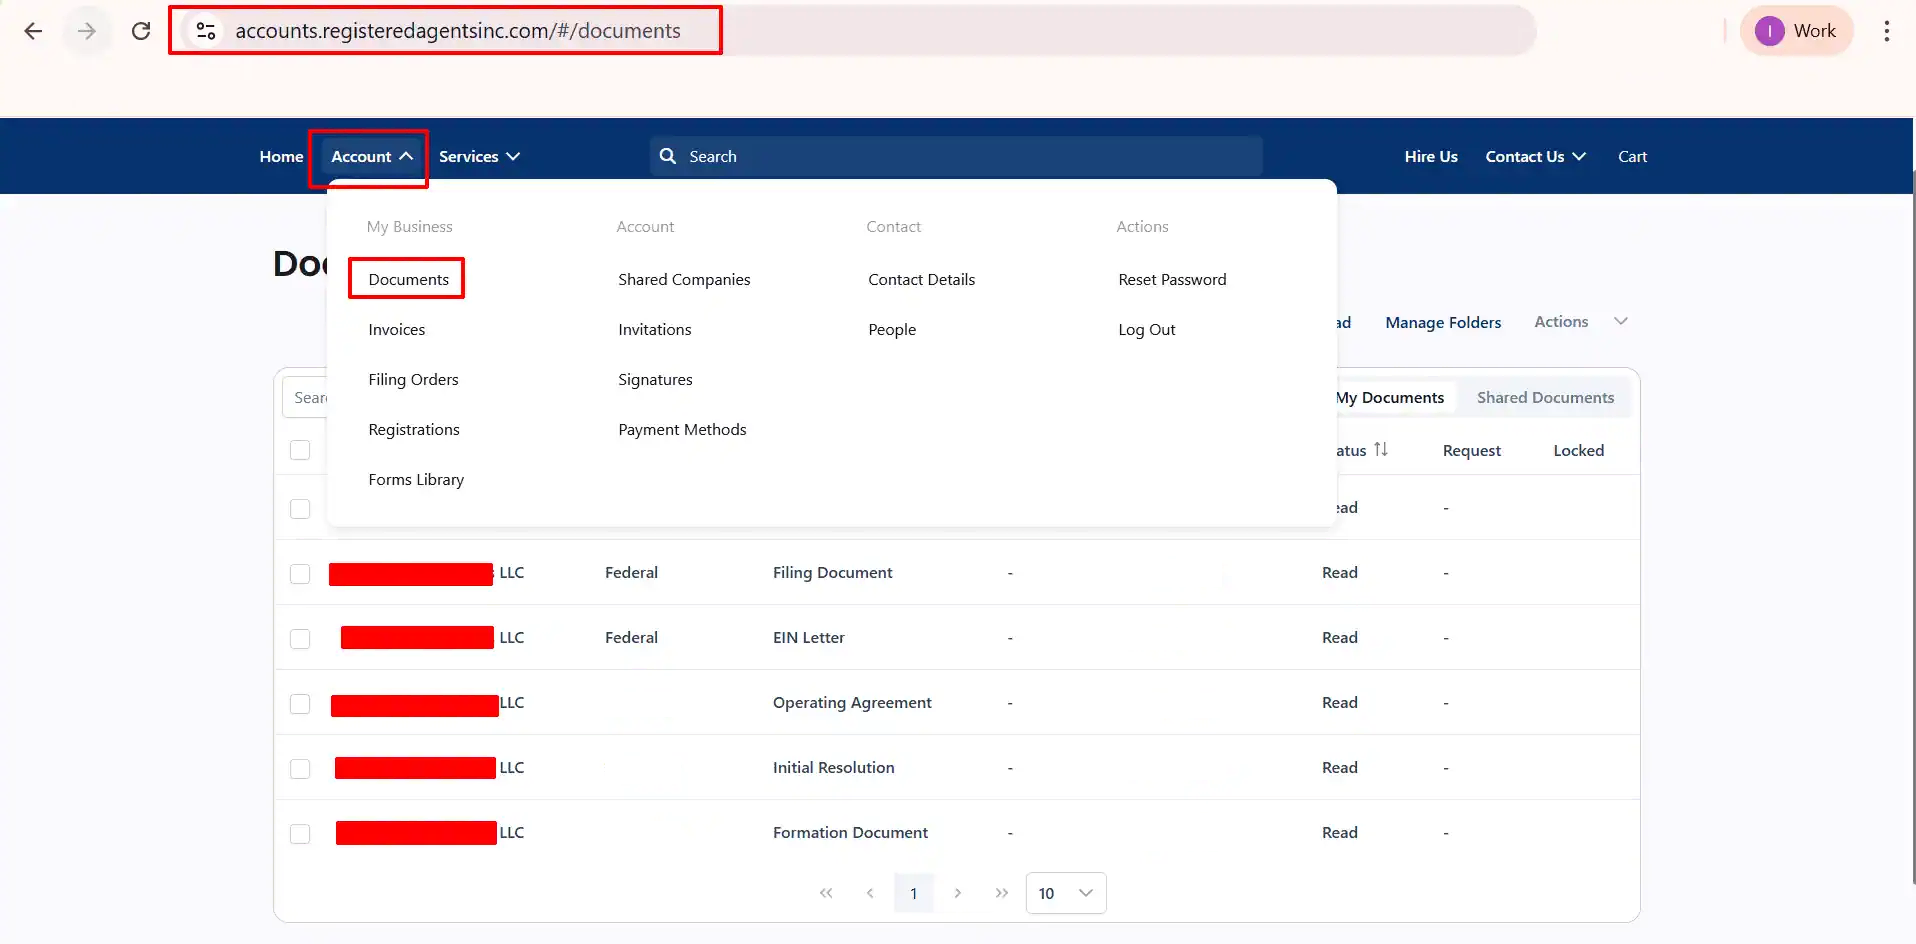Click the search magnifier in navigation bar

point(668,156)
